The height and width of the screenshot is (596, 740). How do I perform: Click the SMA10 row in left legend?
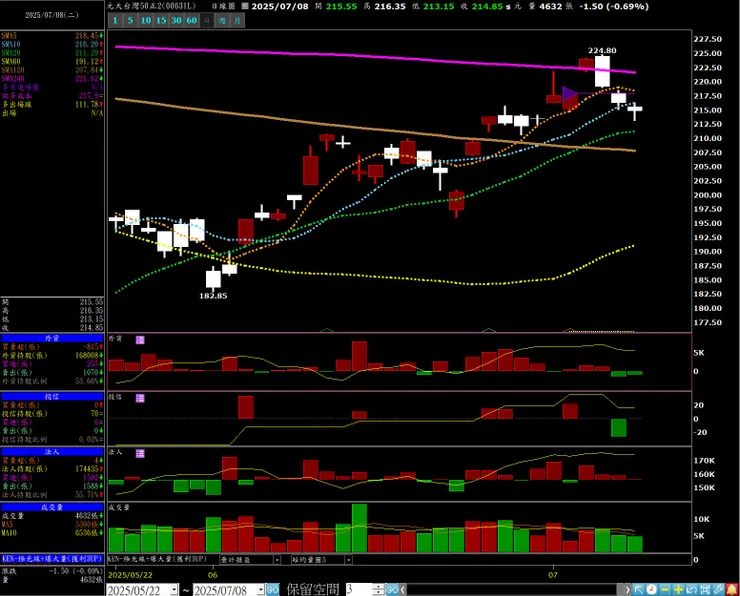coord(52,44)
